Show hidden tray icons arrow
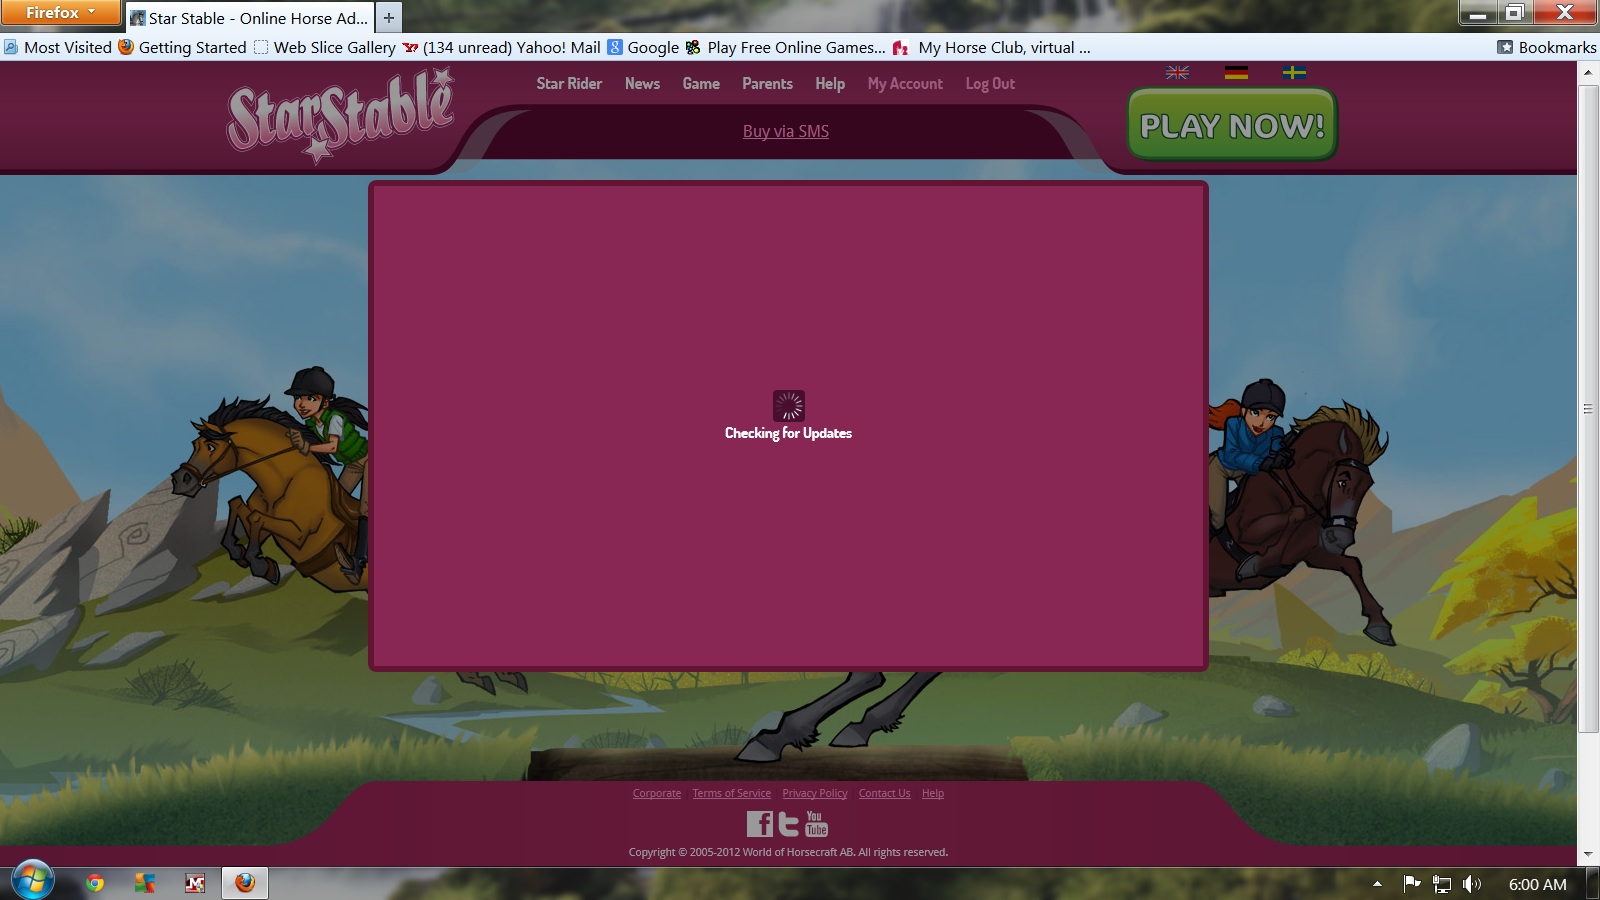 pyautogui.click(x=1377, y=884)
